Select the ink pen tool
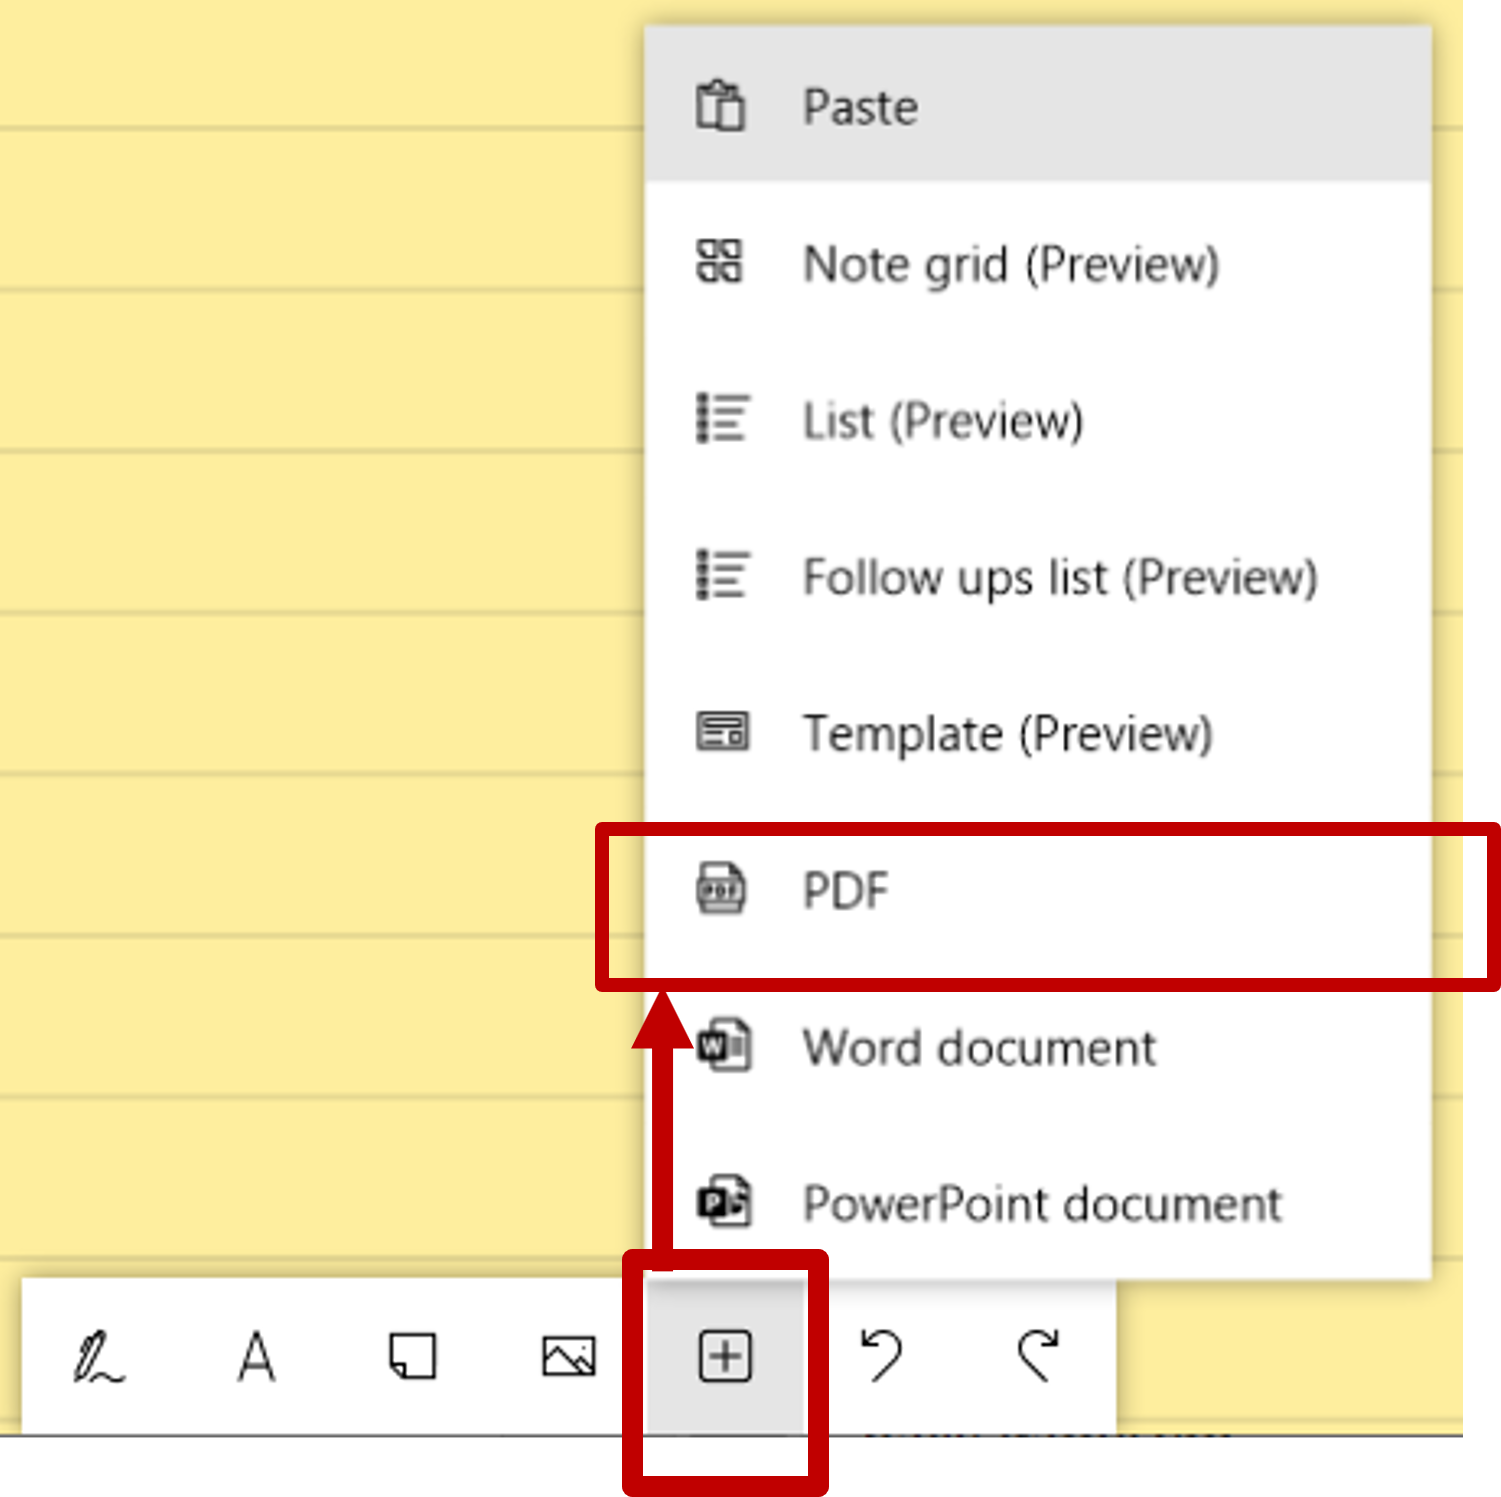This screenshot has height=1497, width=1501. pyautogui.click(x=98, y=1358)
